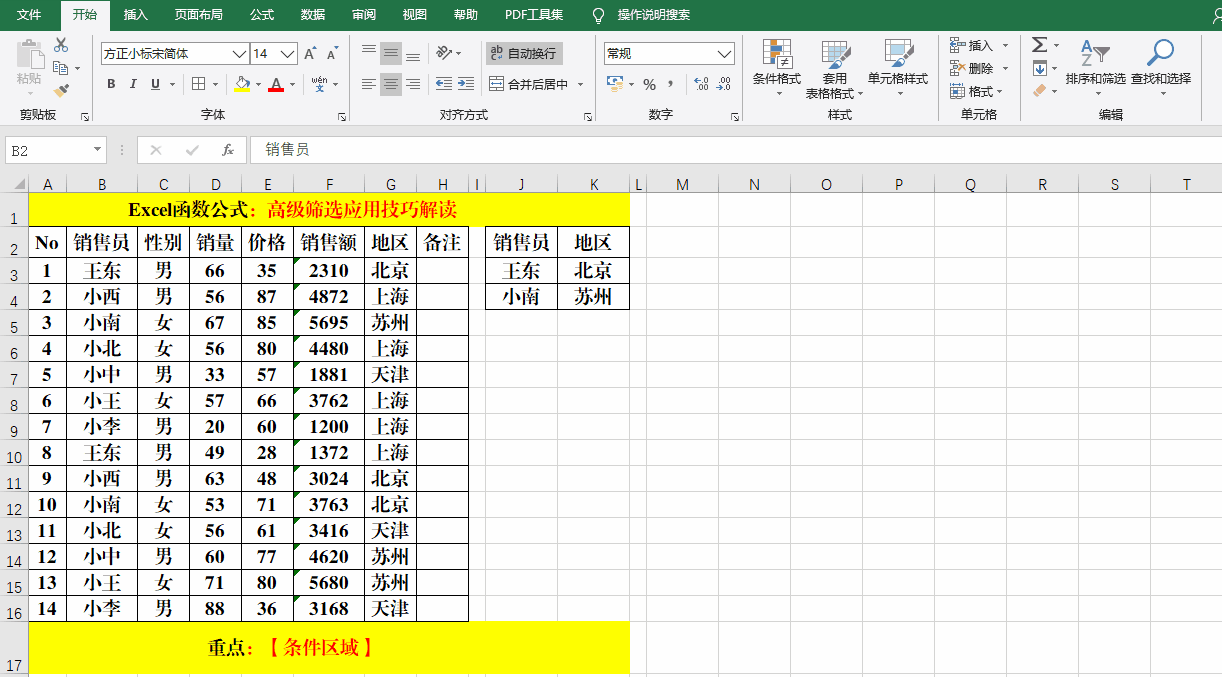
Task: Select the 格式刷 format painter
Action: coord(60,91)
